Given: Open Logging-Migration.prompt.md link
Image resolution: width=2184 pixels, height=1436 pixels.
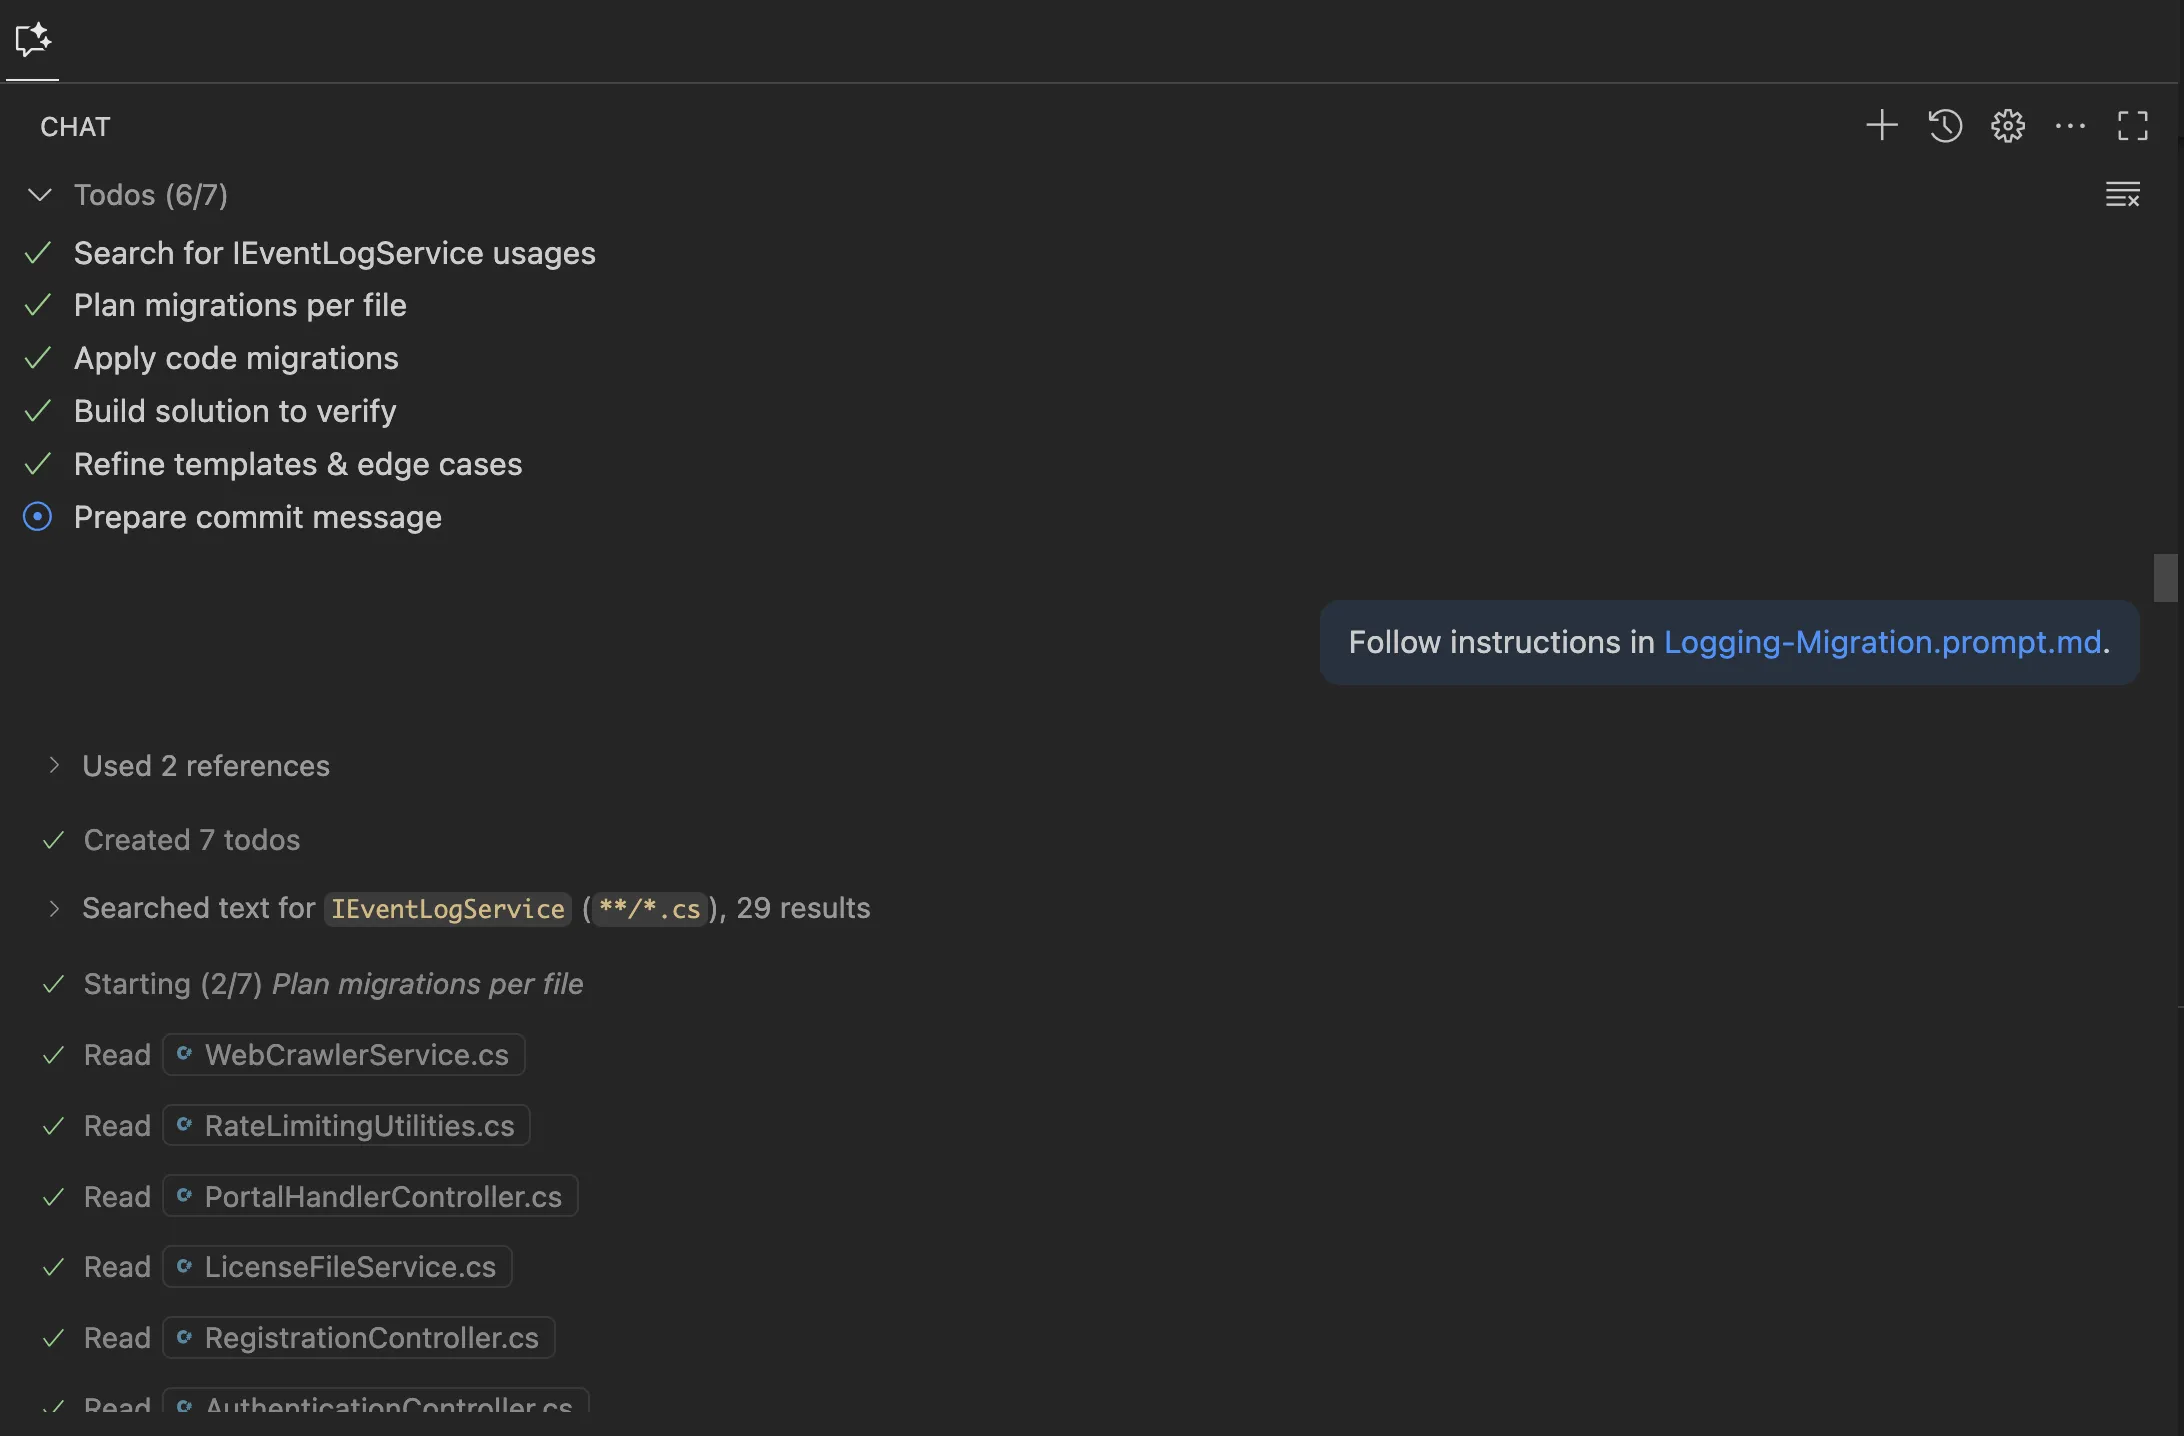Looking at the screenshot, I should click(1885, 642).
